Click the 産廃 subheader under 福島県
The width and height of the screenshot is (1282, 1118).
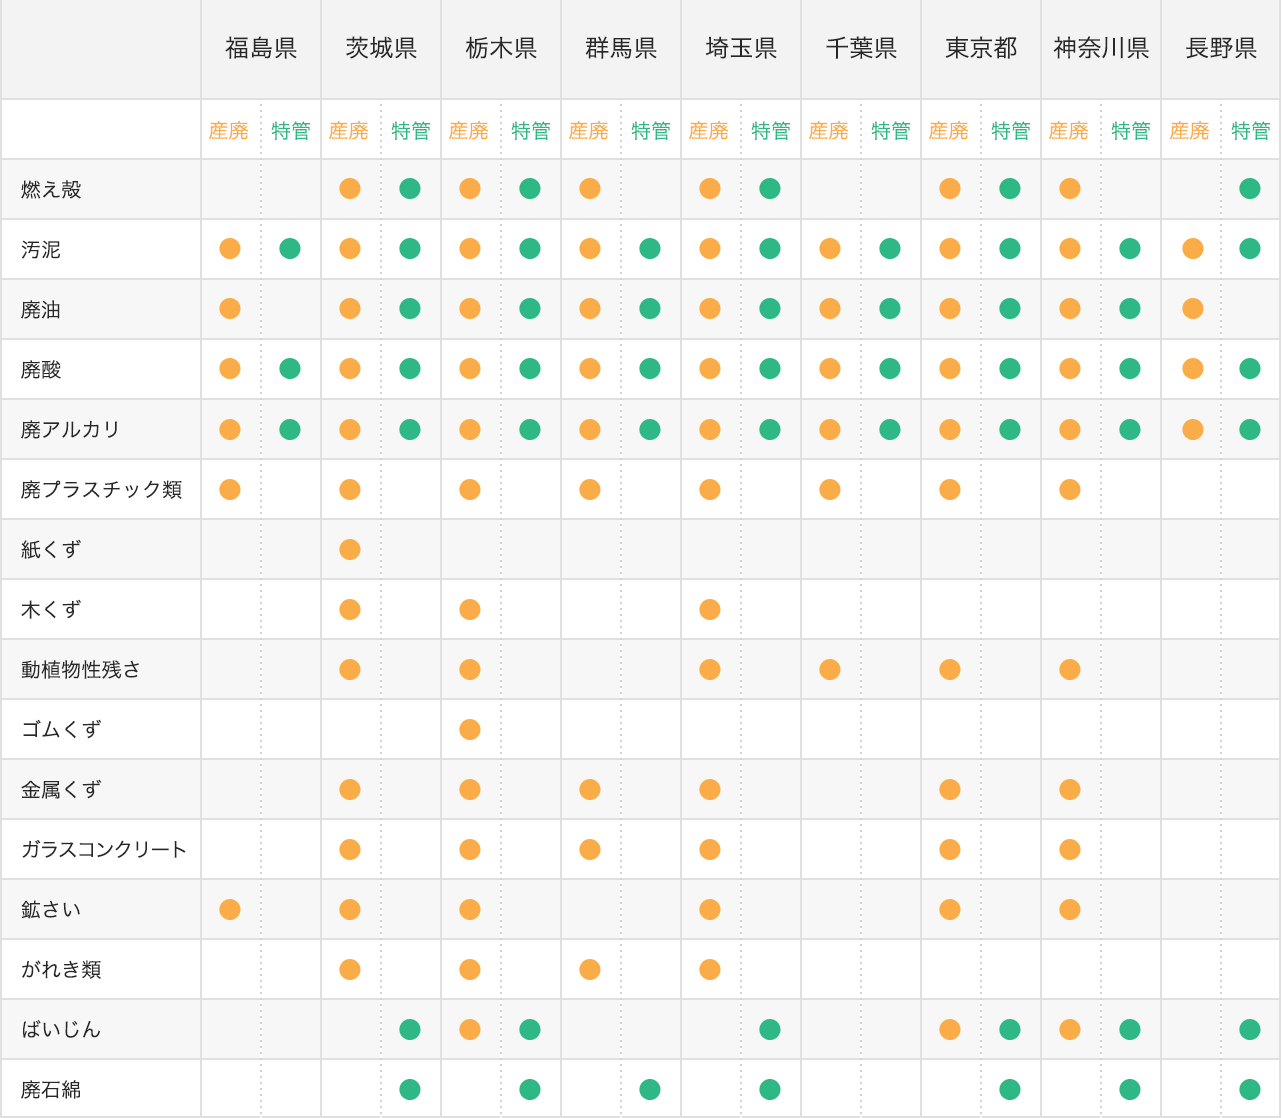[x=229, y=131]
